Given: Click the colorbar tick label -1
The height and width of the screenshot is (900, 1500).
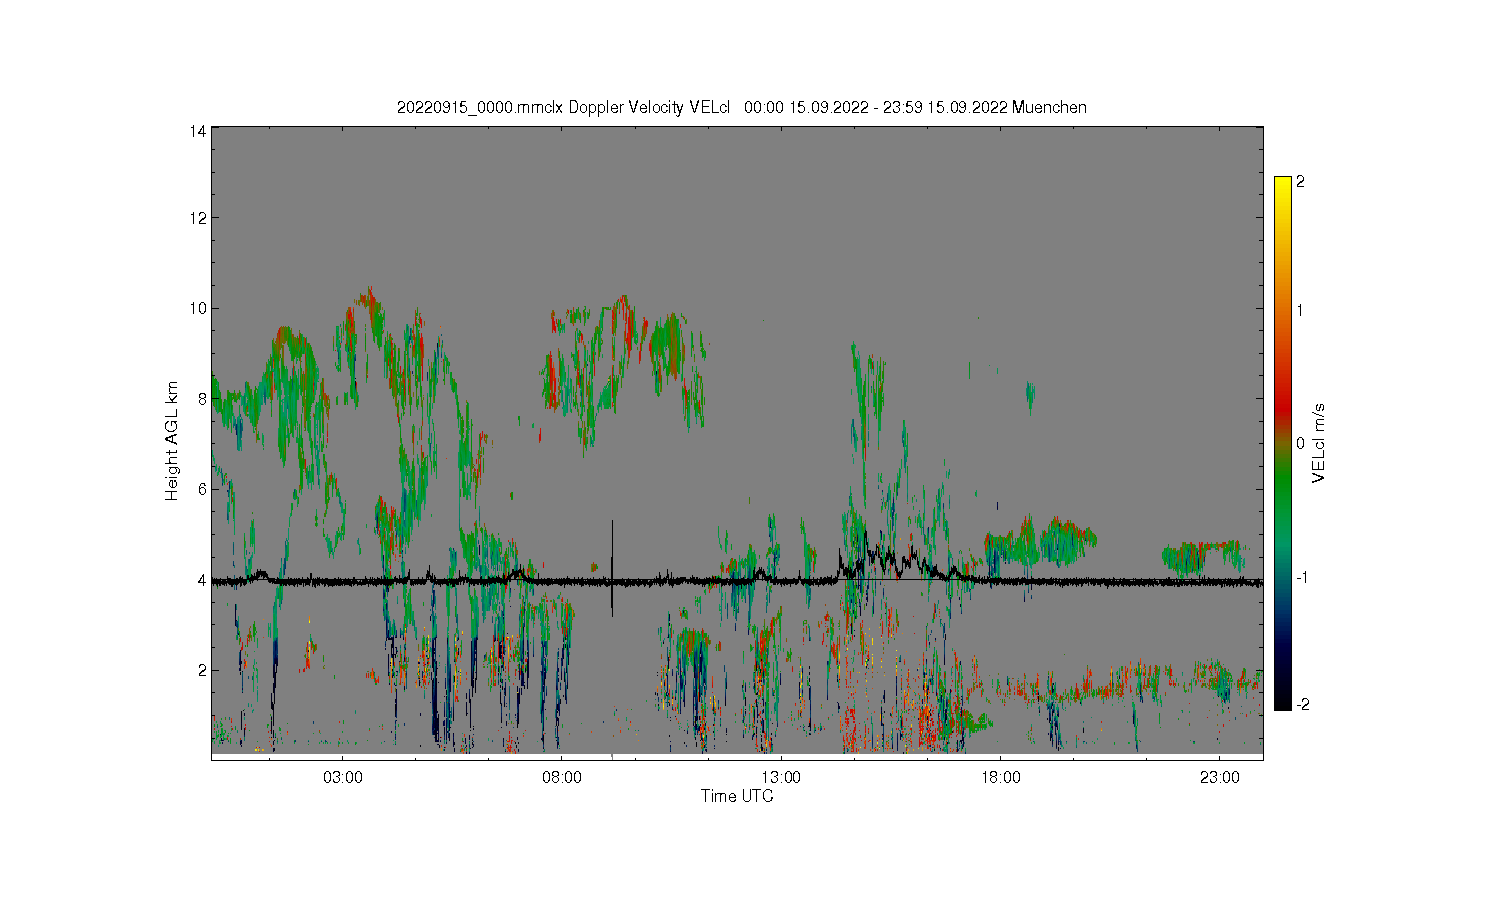Looking at the screenshot, I should pos(1300,578).
